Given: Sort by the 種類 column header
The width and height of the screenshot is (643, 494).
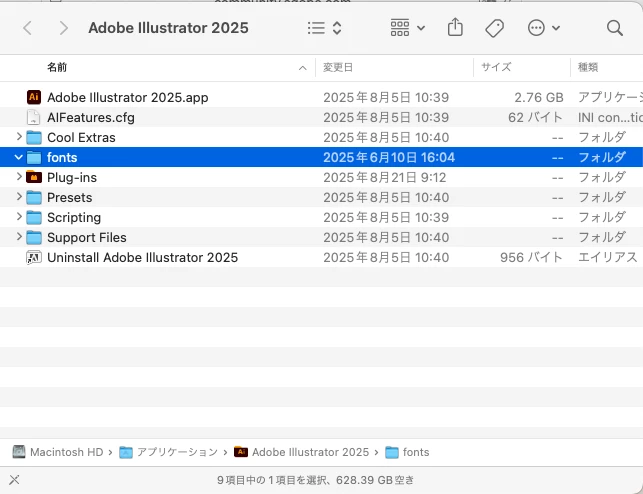Looking at the screenshot, I should [x=588, y=67].
